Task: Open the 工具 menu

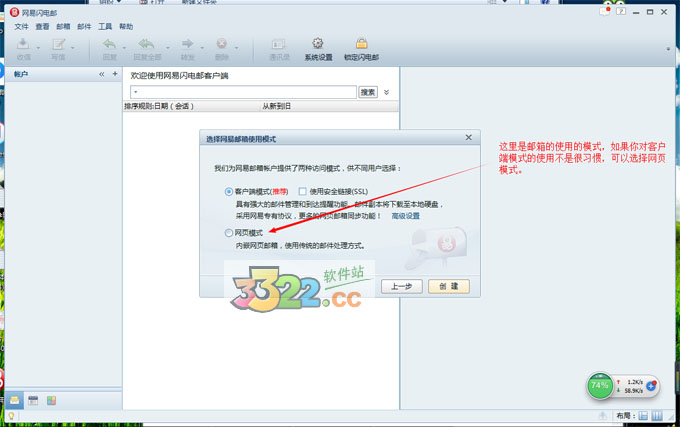Action: tap(105, 27)
